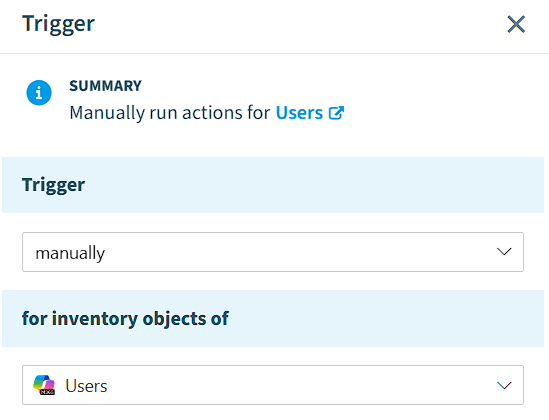This screenshot has width=549, height=420.
Task: Click the Trigger title at panel top
Action: [58, 24]
